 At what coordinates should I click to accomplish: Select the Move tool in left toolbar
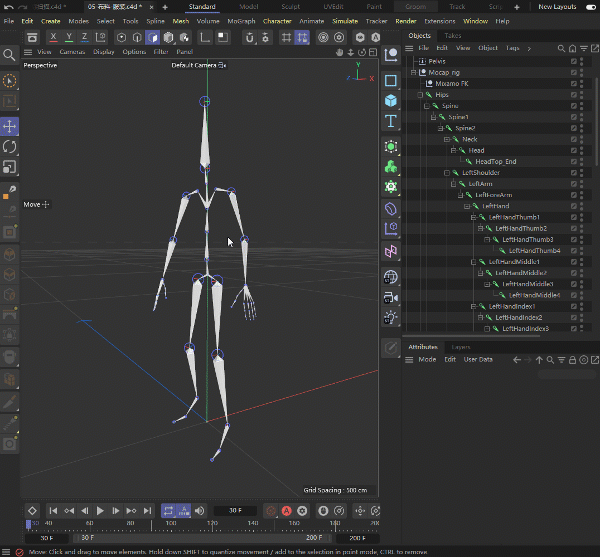point(10,126)
